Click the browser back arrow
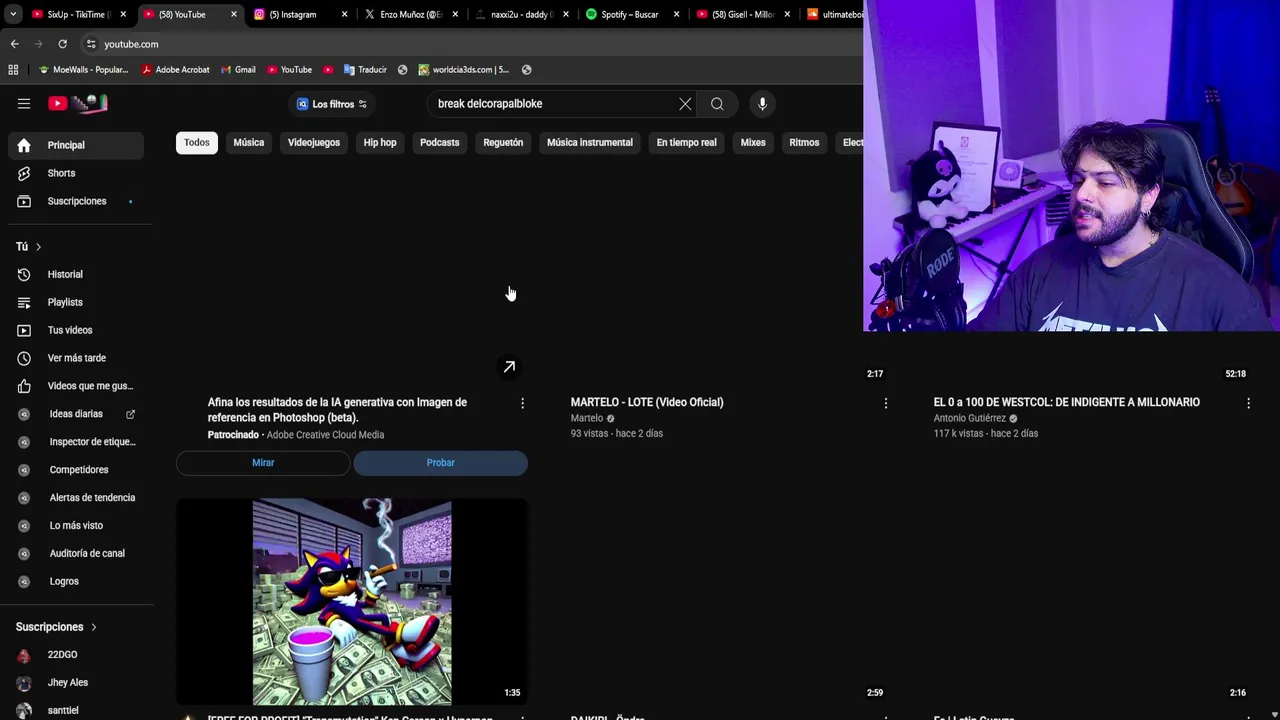Screen dimensions: 1280x720 pos(14,44)
